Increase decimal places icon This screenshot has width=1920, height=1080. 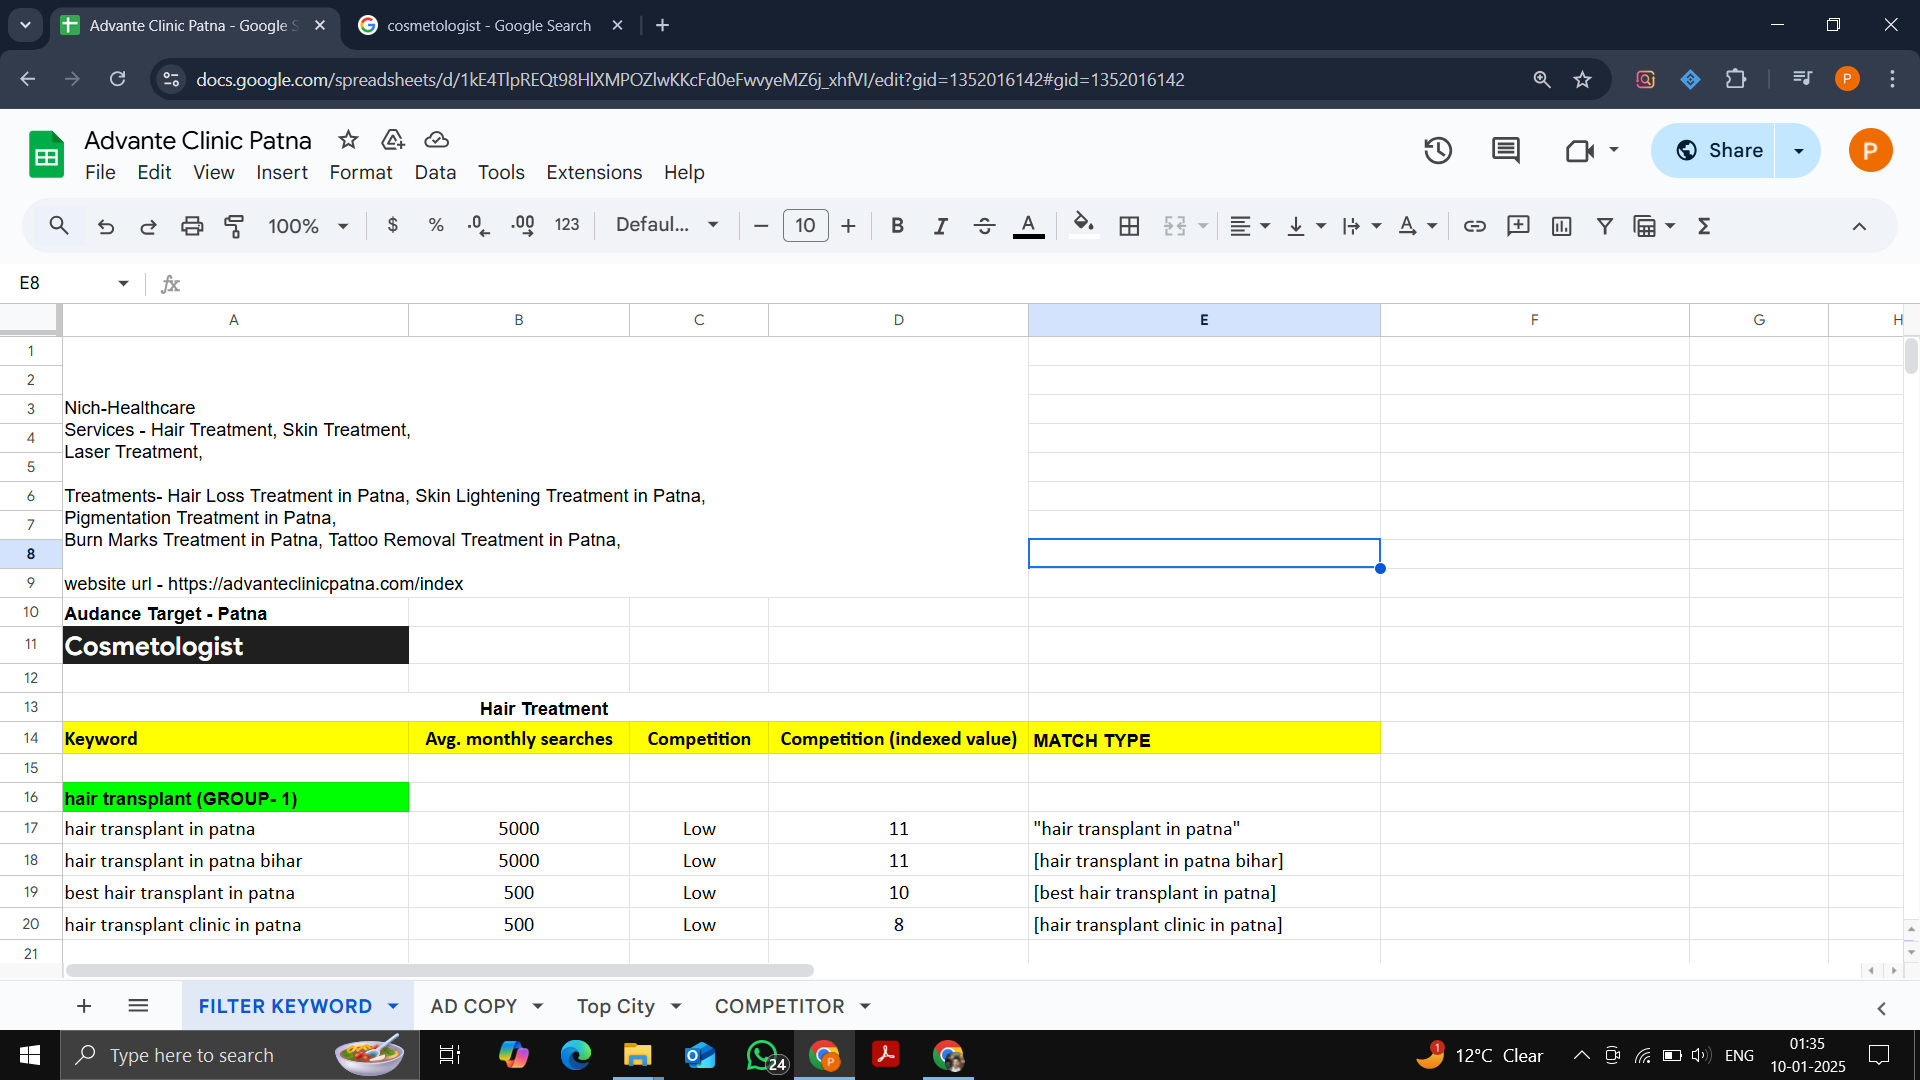tap(522, 226)
